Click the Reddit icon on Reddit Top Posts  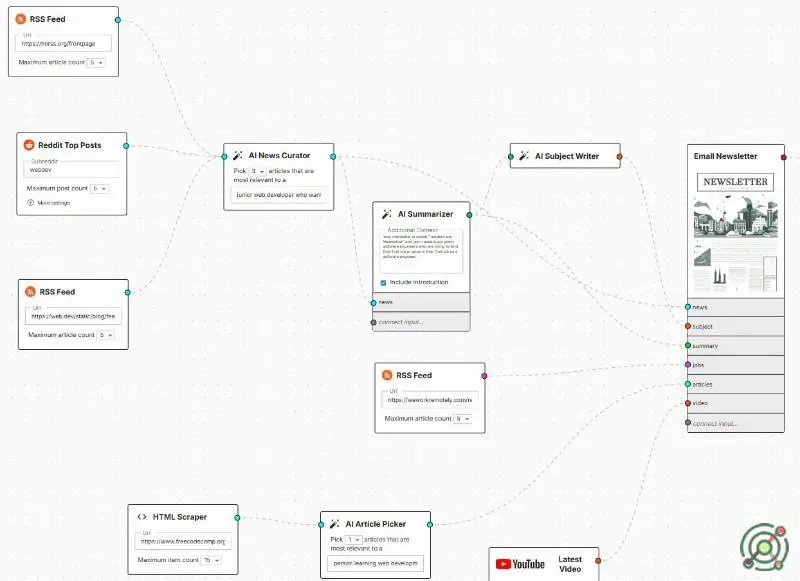pyautogui.click(x=30, y=145)
